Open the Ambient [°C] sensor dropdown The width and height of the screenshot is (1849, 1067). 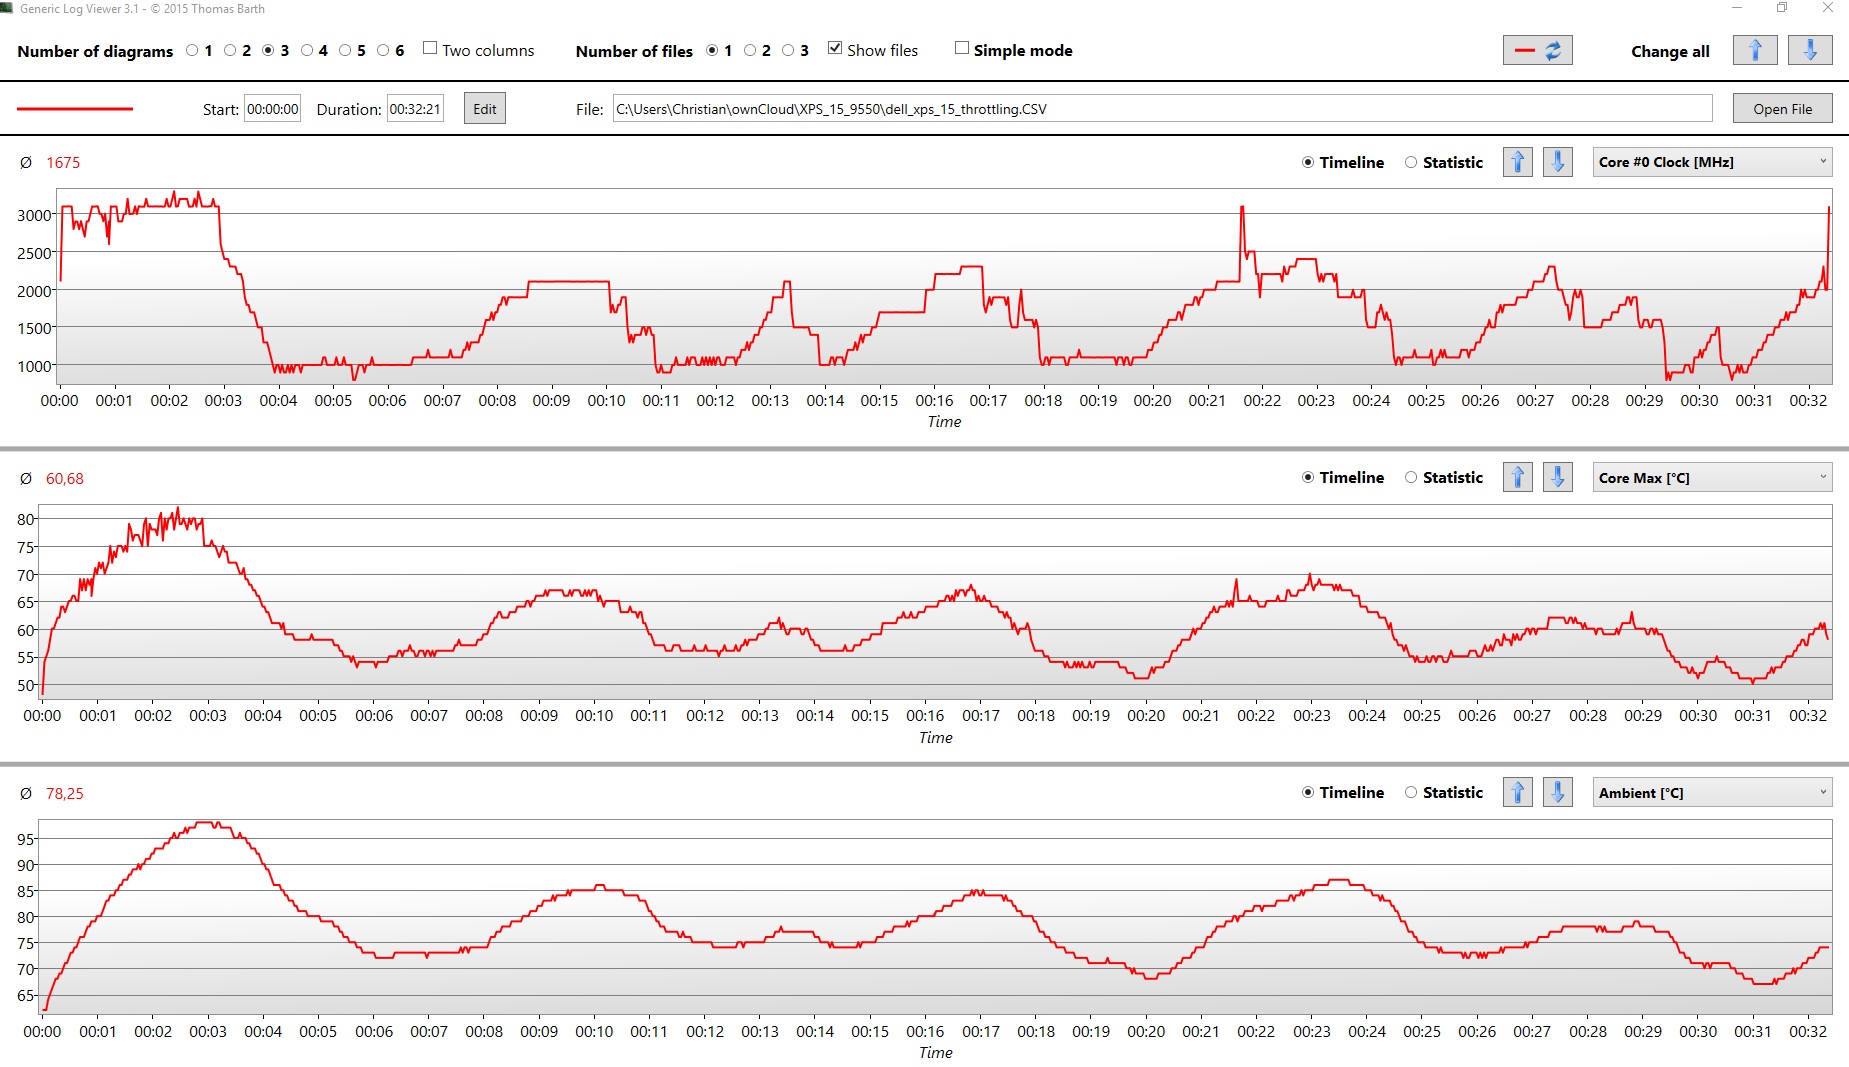[x=1711, y=793]
